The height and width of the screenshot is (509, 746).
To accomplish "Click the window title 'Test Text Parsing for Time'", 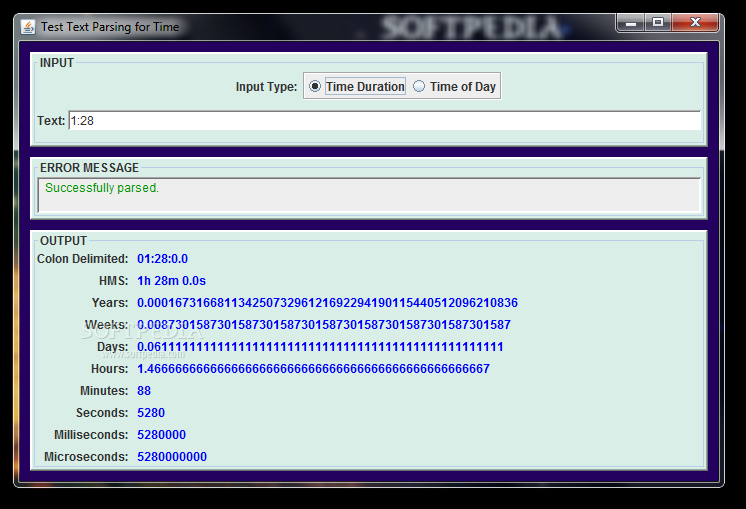I will click(110, 27).
